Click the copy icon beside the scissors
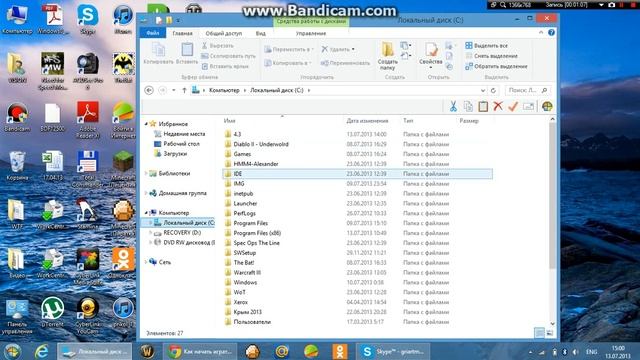 click(x=468, y=107)
